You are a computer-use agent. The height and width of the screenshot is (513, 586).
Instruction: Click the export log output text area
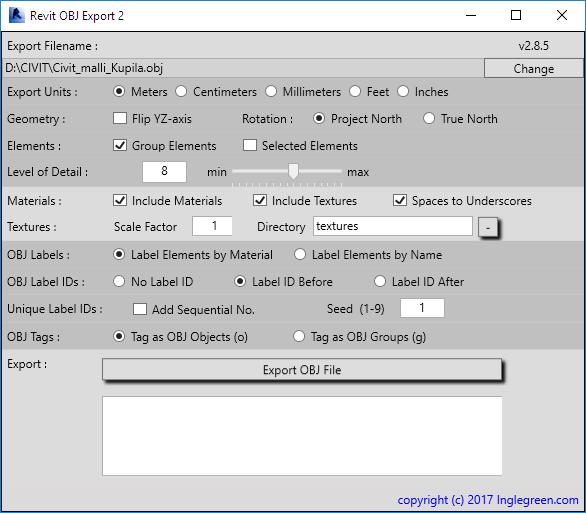(302, 436)
